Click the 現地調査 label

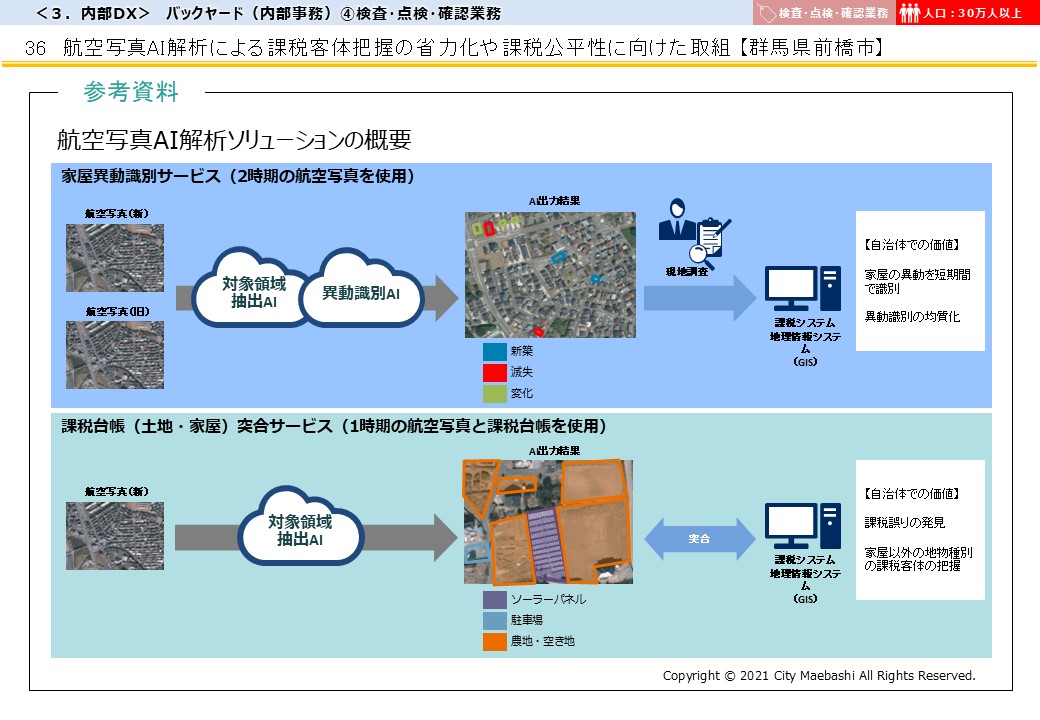(x=687, y=271)
